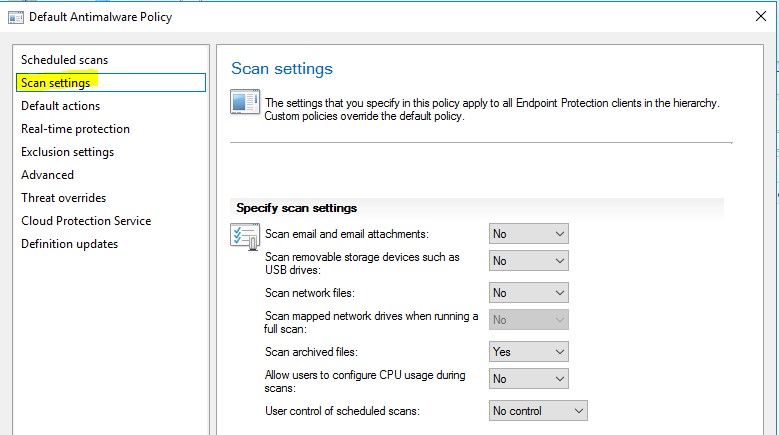
Task: Open Scan archived files dropdown
Action: (x=528, y=352)
